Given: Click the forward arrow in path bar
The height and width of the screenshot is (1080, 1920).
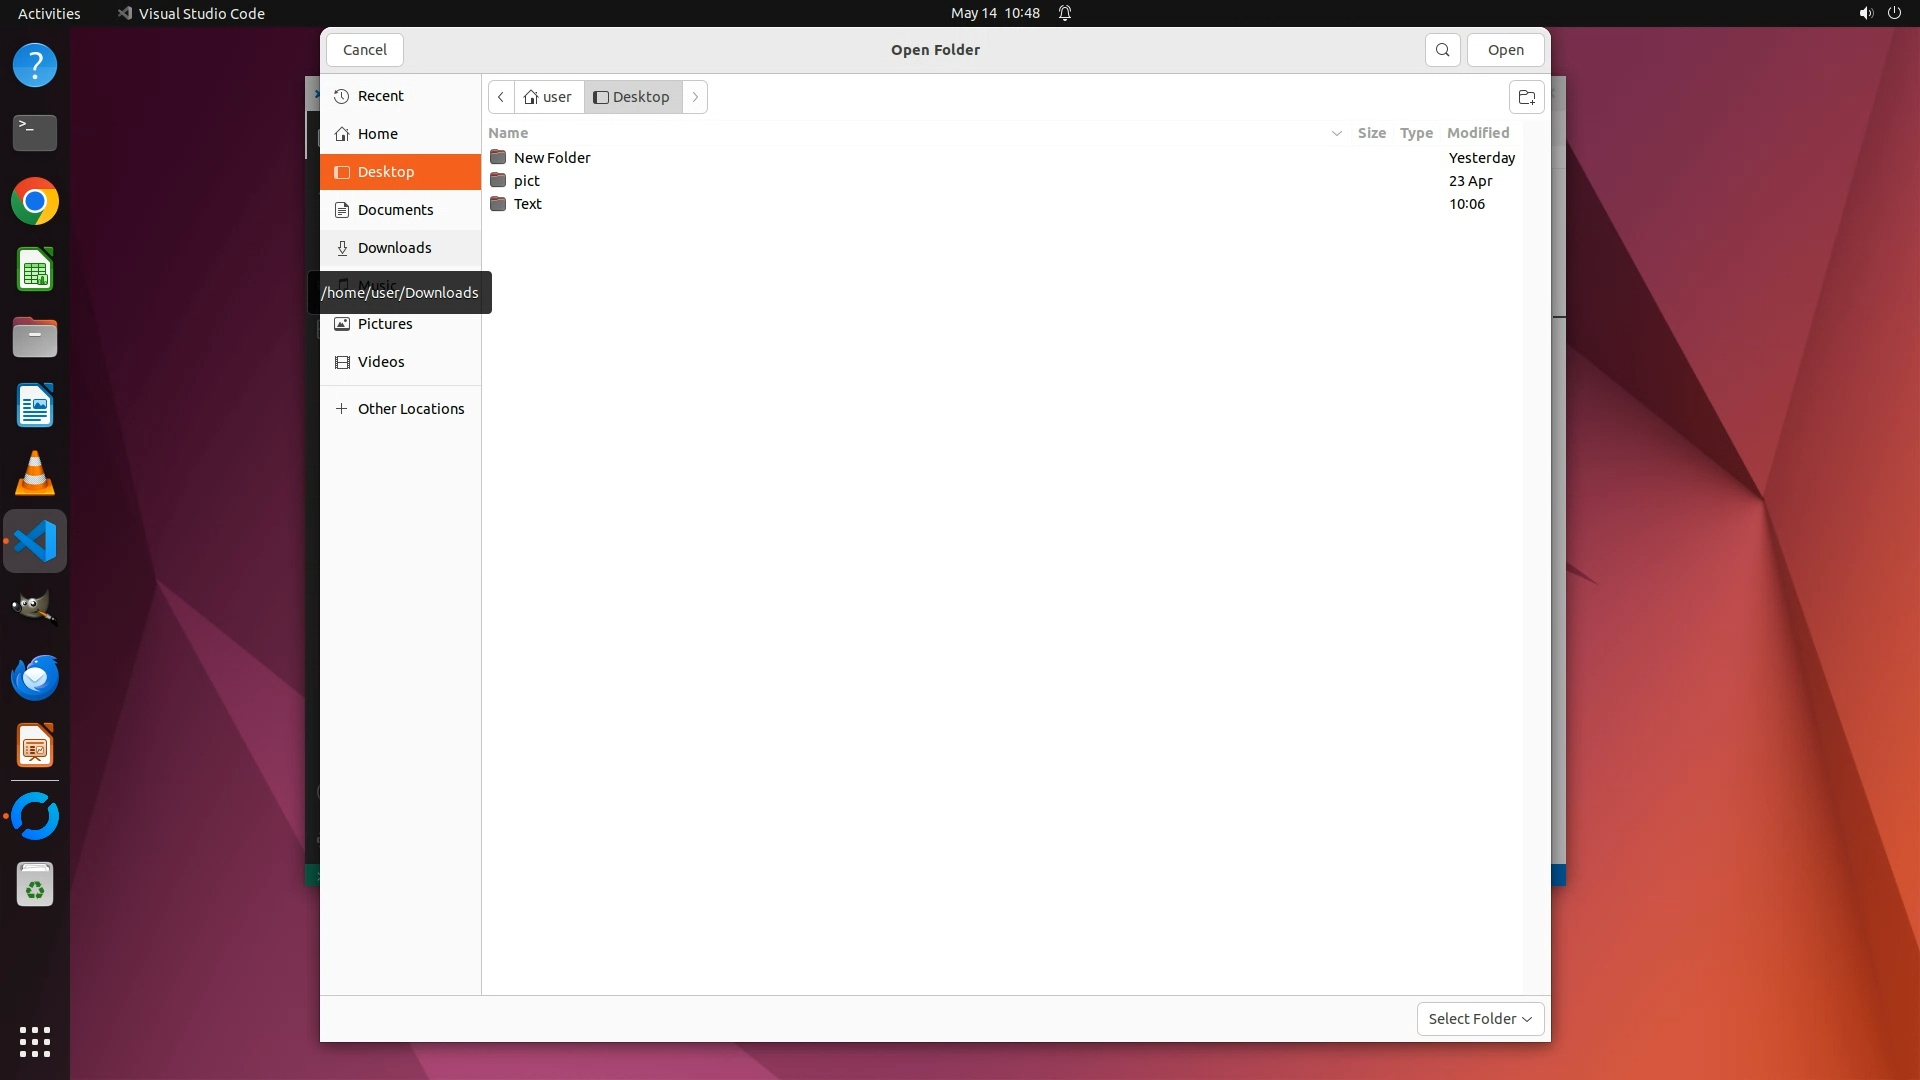Looking at the screenshot, I should [695, 97].
